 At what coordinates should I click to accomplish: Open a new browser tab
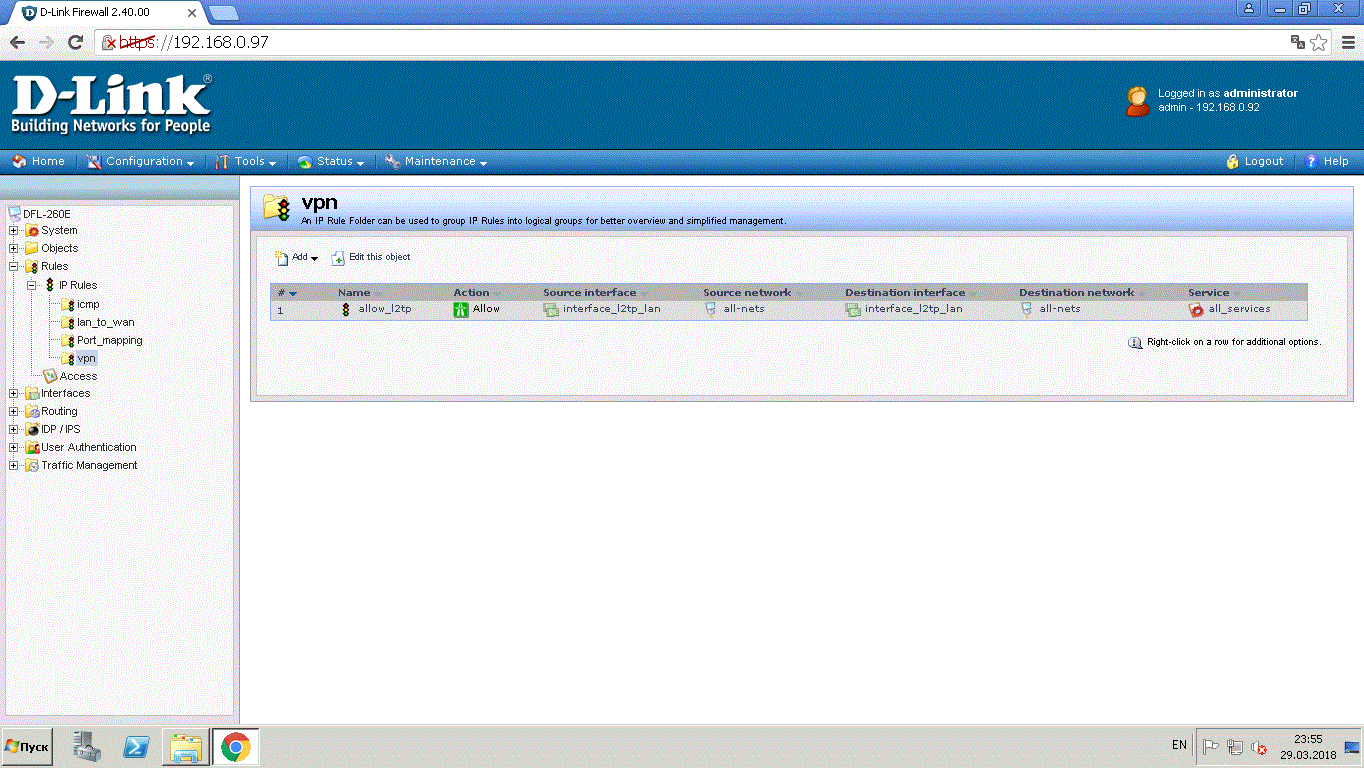click(x=224, y=13)
